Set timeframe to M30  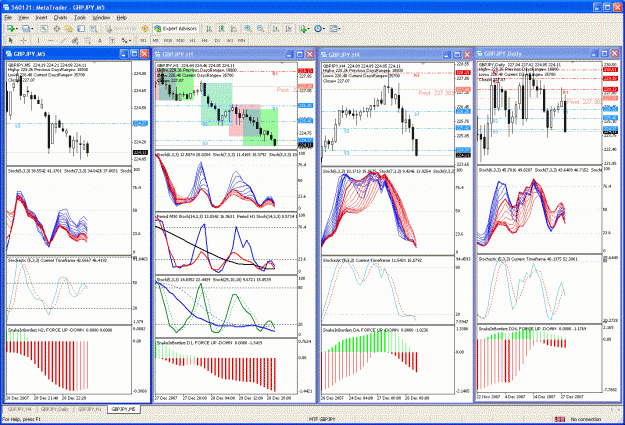pos(180,40)
